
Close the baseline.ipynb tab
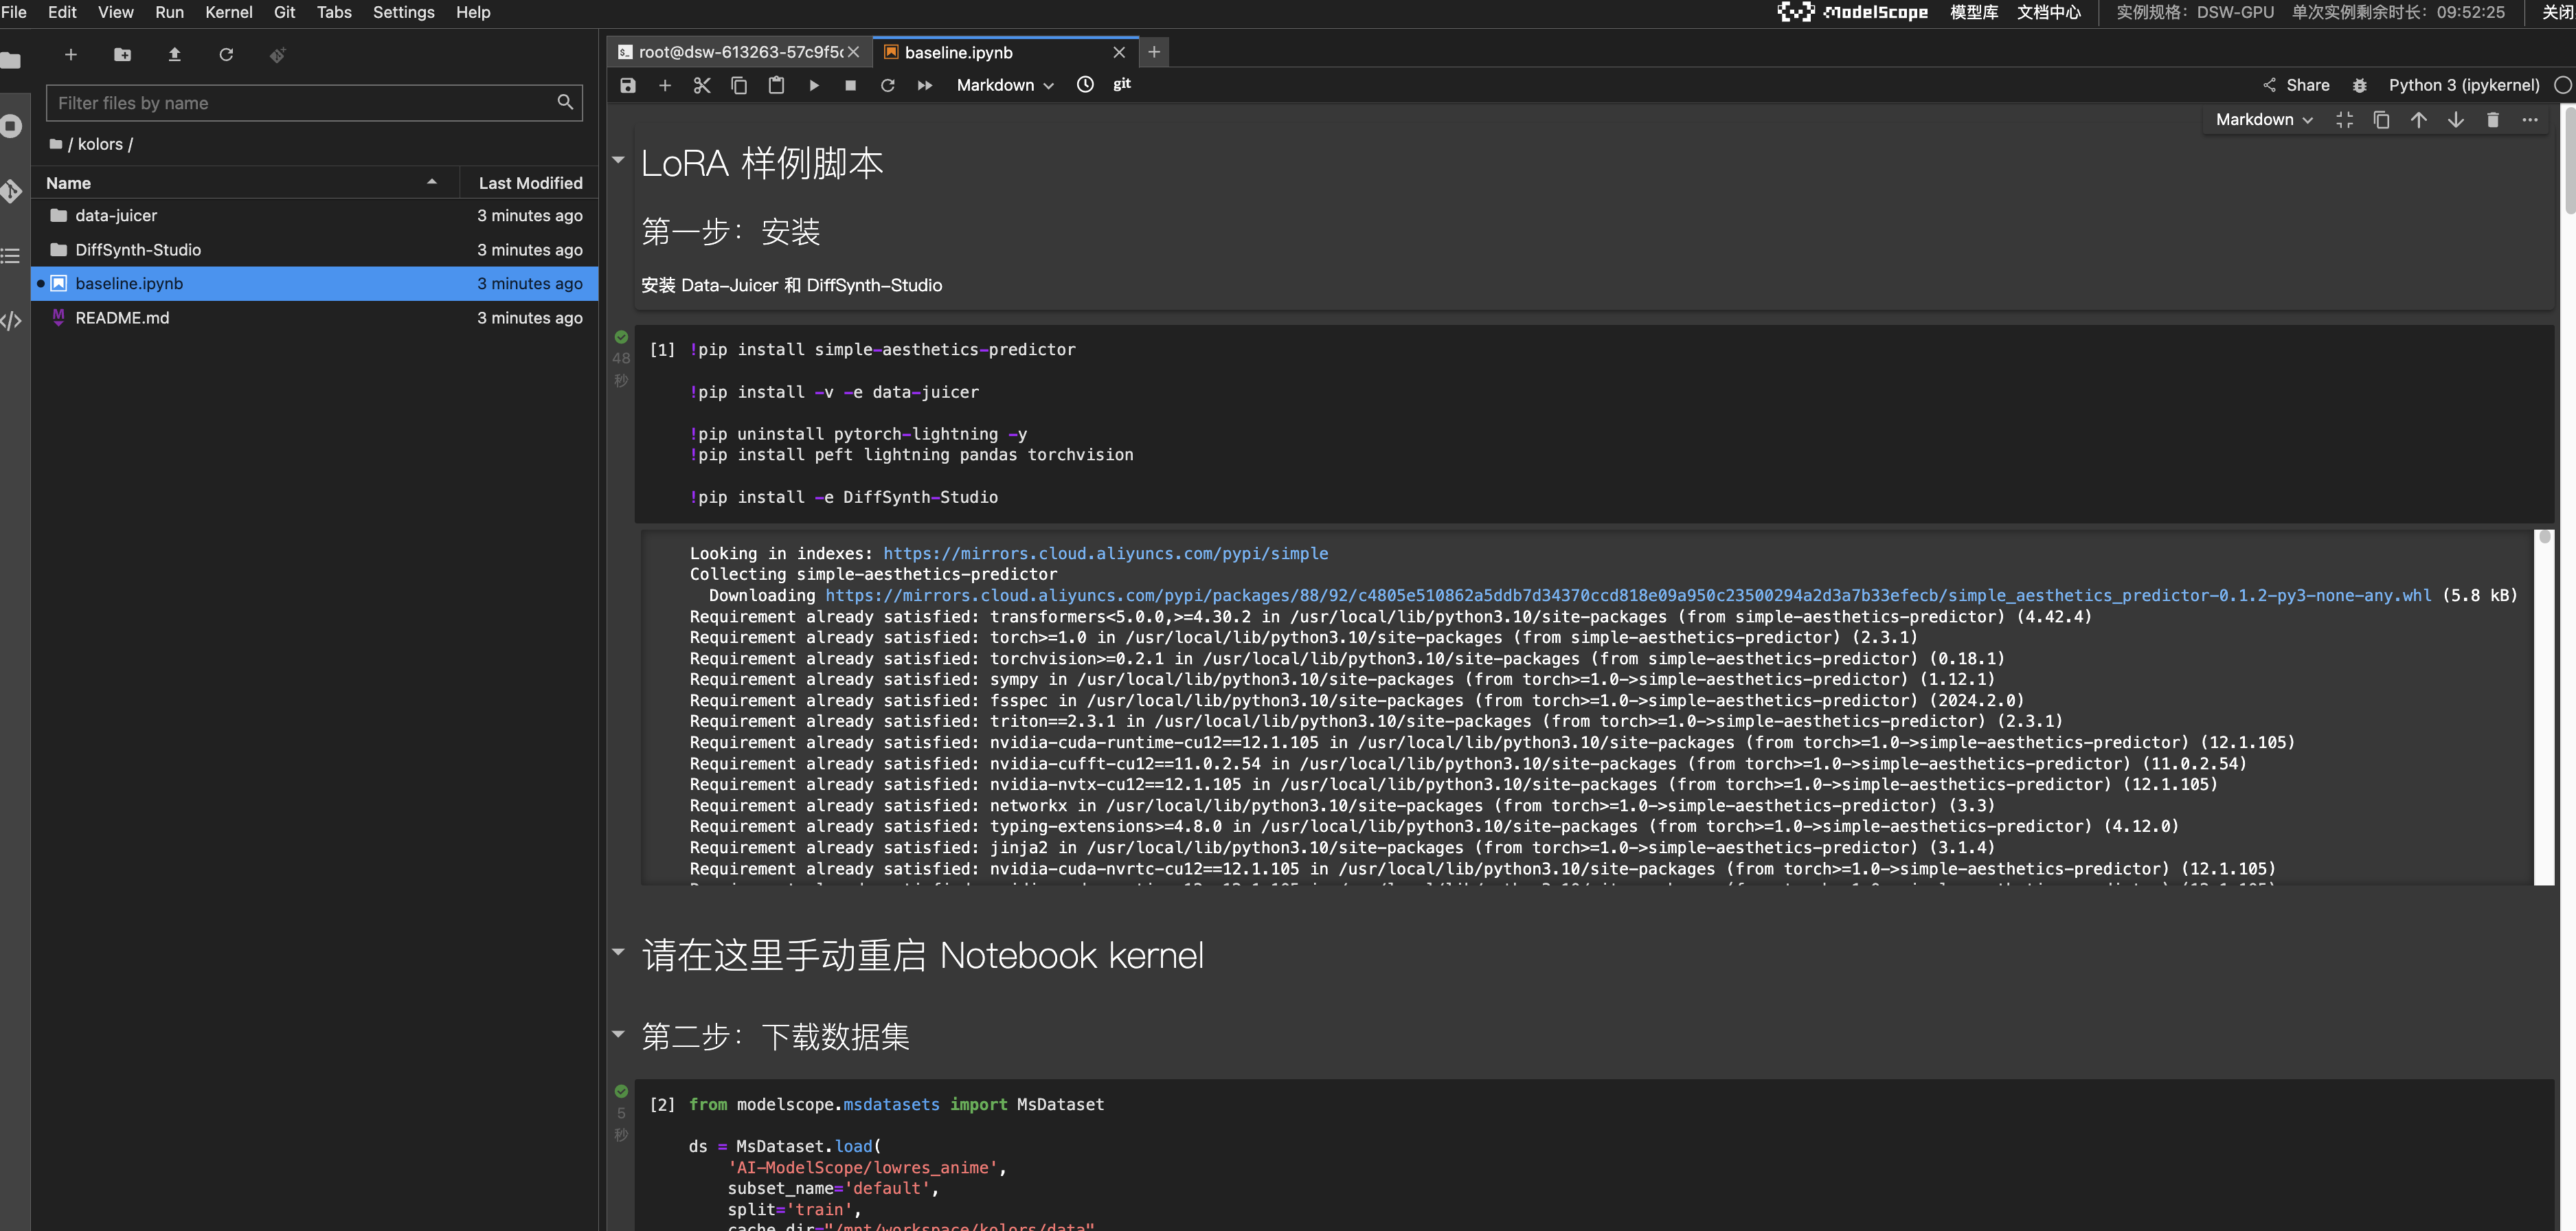point(1119,52)
